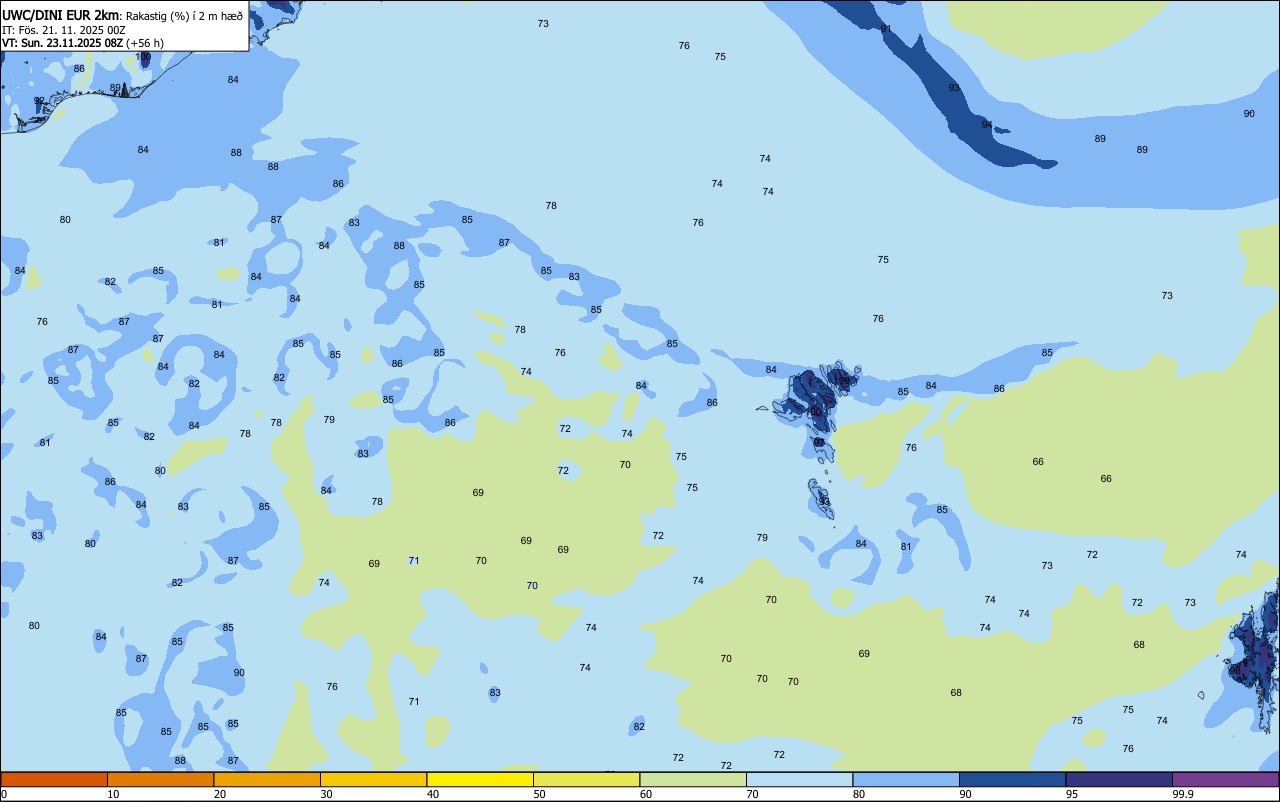Click the 'VT: Sun. 23.11.2025 08Z (+56 h)' line
The image size is (1280, 802).
click(83, 43)
